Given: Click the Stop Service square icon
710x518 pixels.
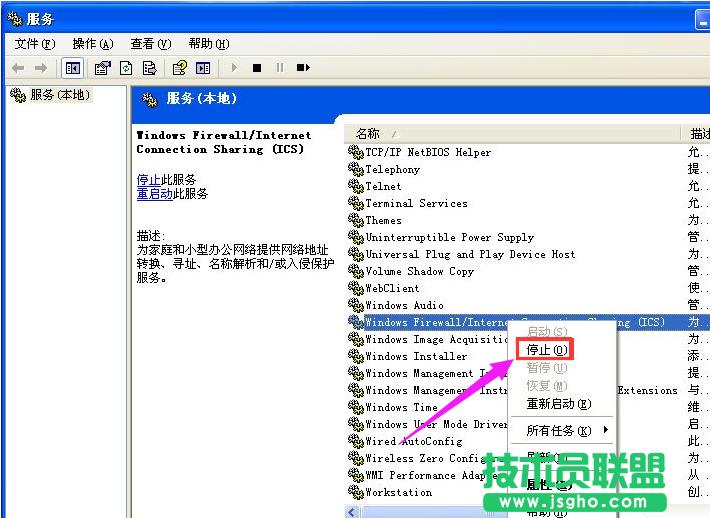Looking at the screenshot, I should 257,68.
